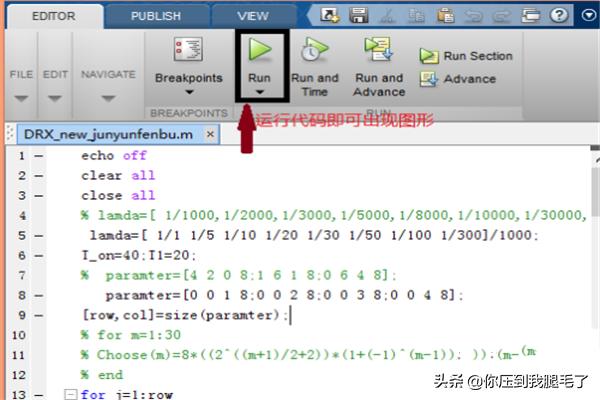The width and height of the screenshot is (600, 400).
Task: Click the Run Section button
Action: click(x=466, y=56)
